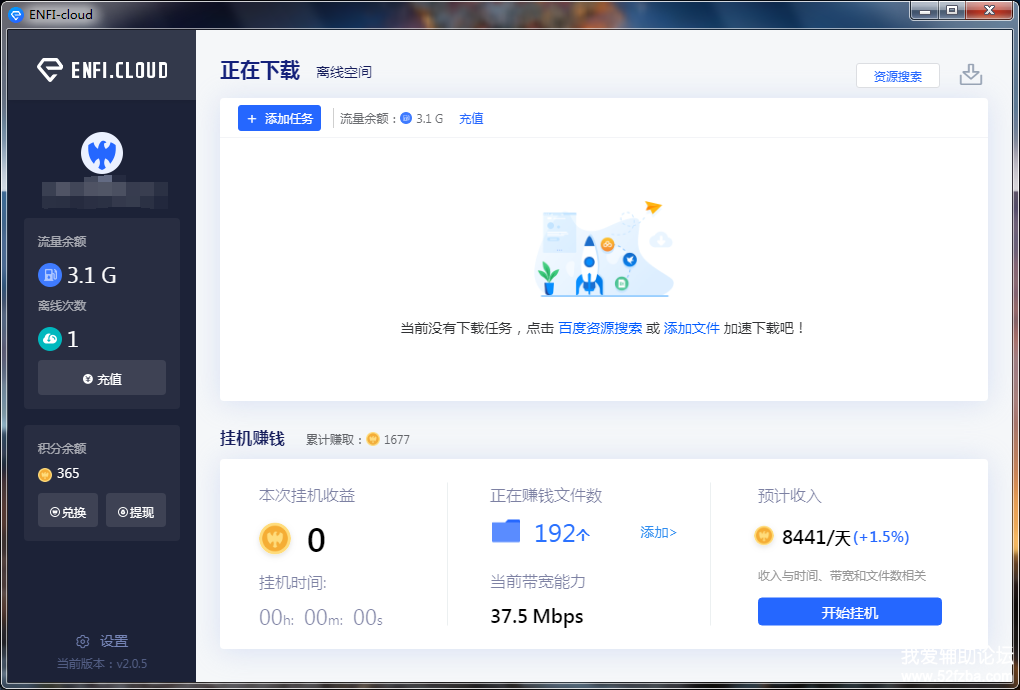Click the blue folder icon for earning files
Image resolution: width=1020 pixels, height=690 pixels.
click(506, 531)
